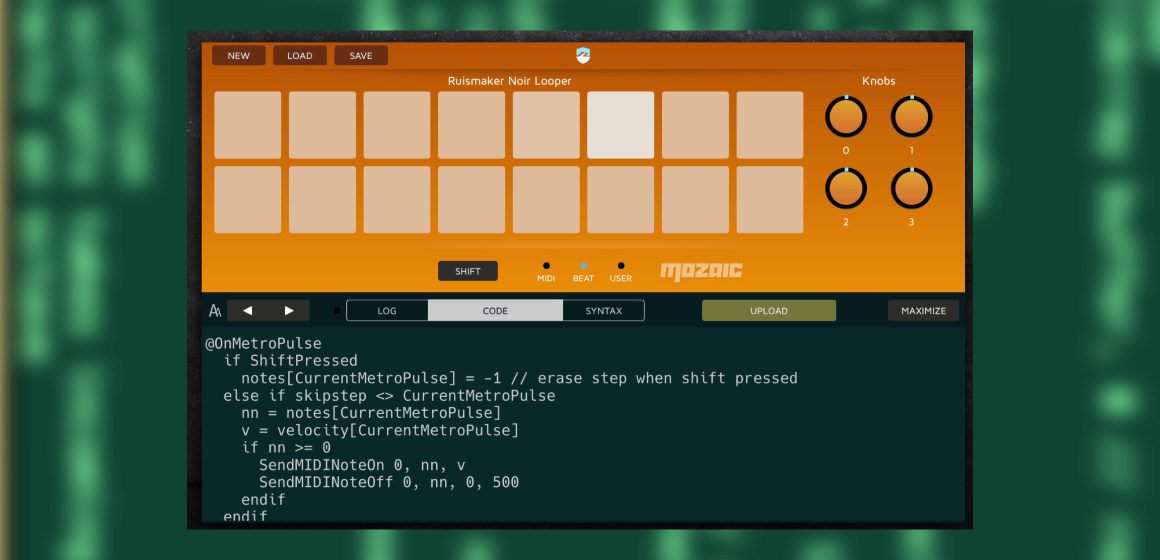The width and height of the screenshot is (1160, 560).
Task: Save the script with SAVE
Action: pyautogui.click(x=361, y=55)
